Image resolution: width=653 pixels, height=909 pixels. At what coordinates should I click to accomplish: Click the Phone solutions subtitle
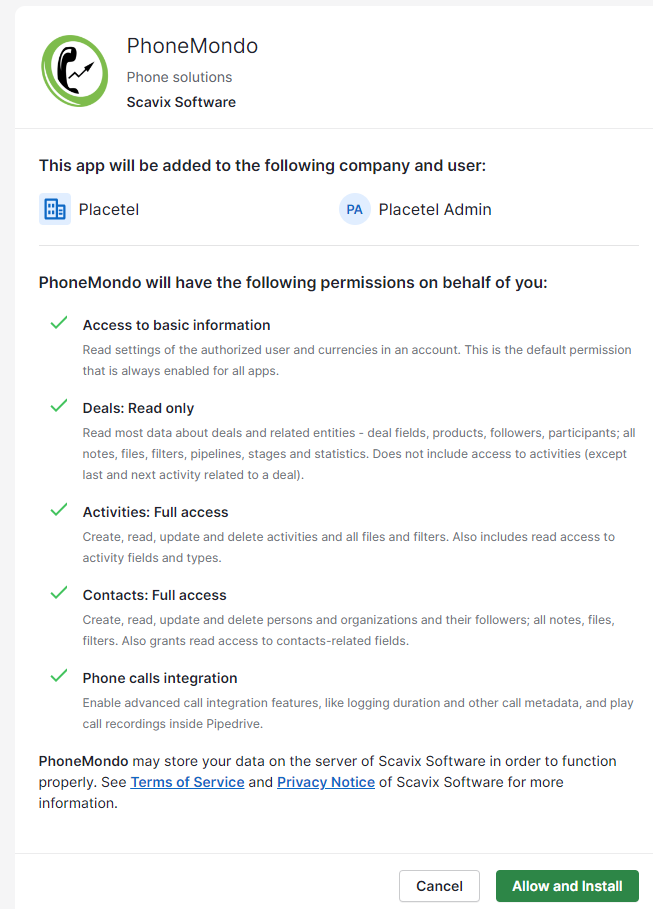tap(179, 77)
